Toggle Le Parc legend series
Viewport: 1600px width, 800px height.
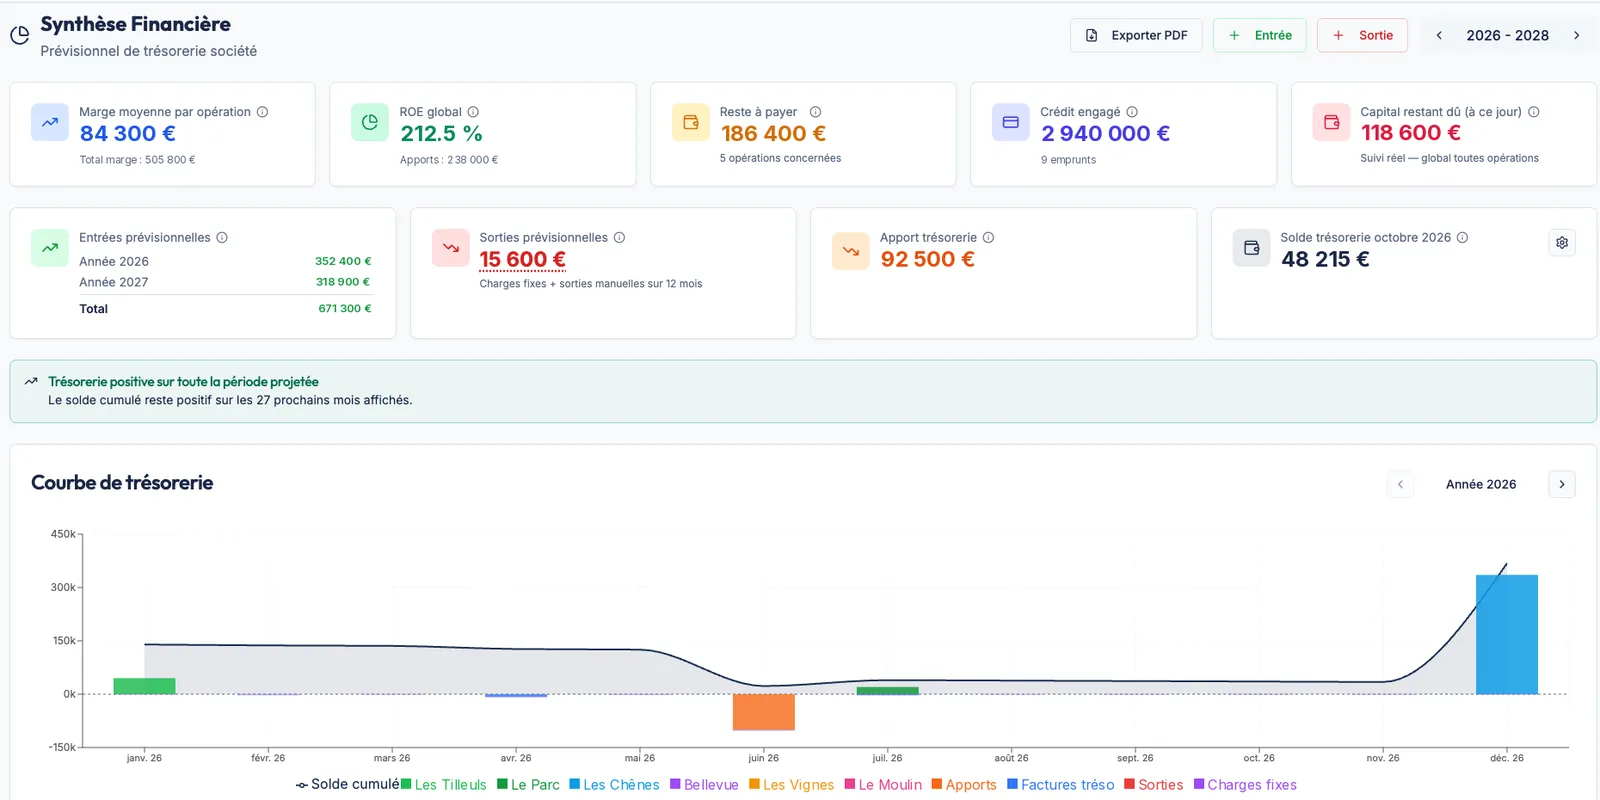[528, 784]
